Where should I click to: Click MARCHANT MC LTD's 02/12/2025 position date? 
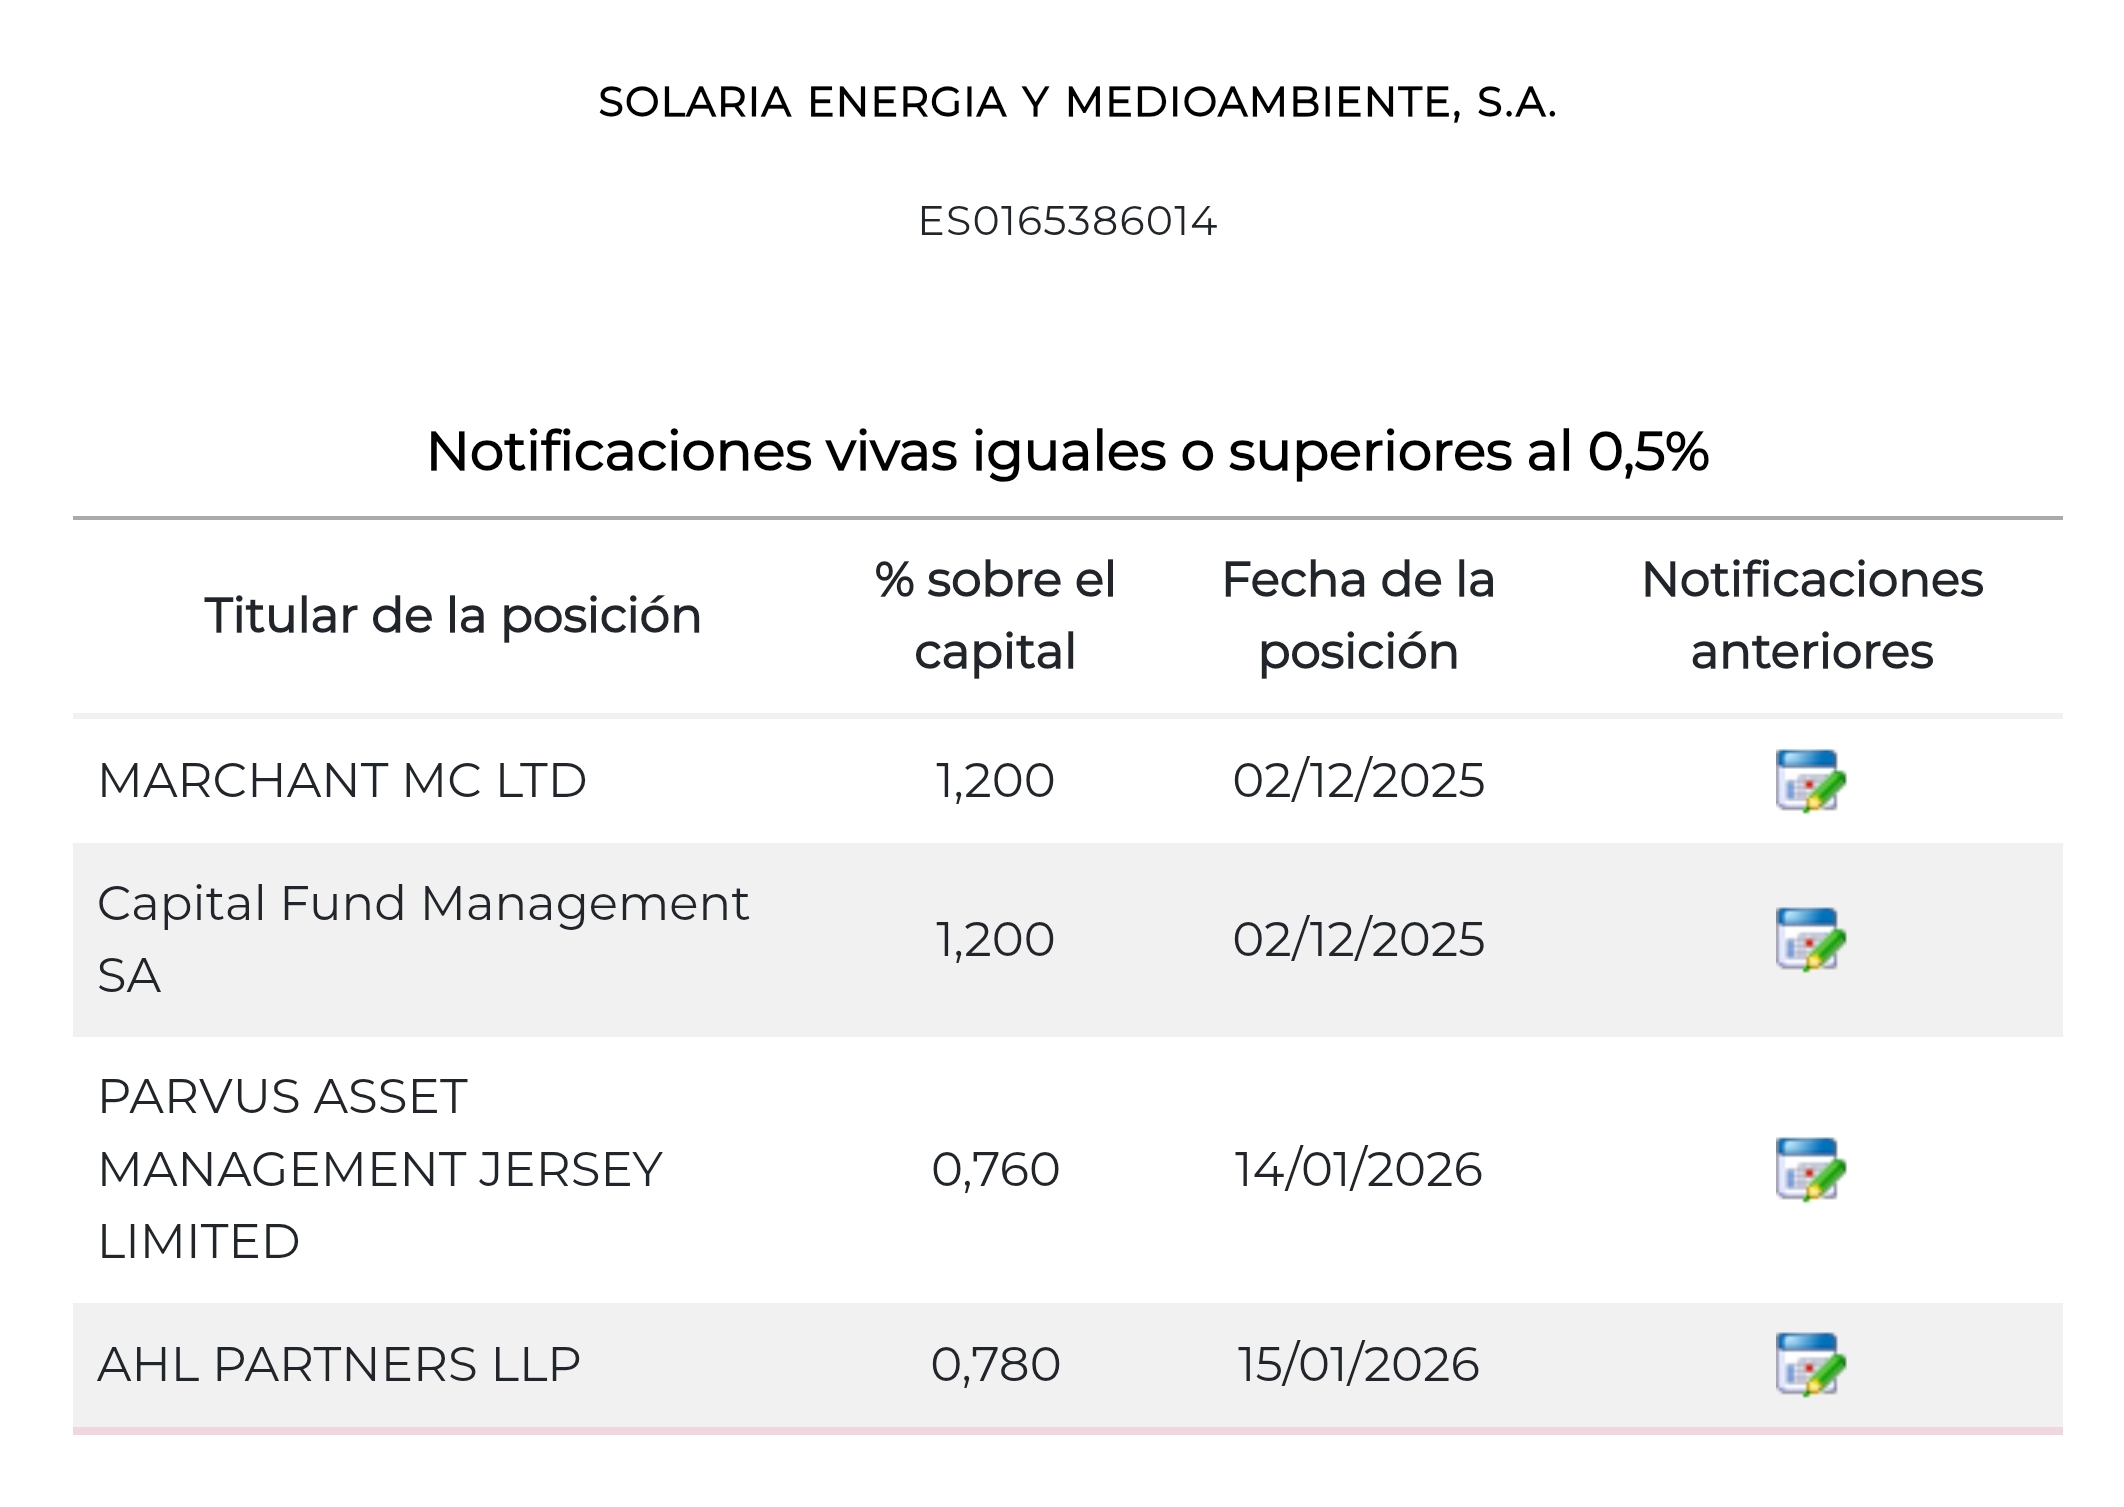click(1358, 780)
